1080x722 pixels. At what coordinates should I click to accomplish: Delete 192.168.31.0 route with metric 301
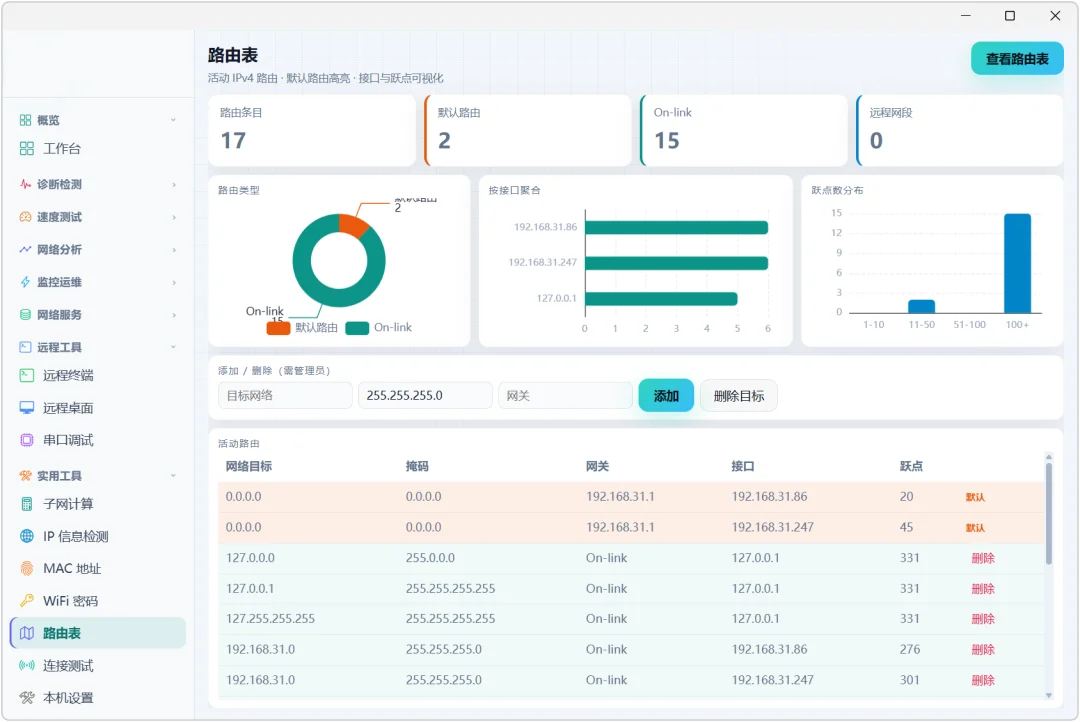point(983,681)
